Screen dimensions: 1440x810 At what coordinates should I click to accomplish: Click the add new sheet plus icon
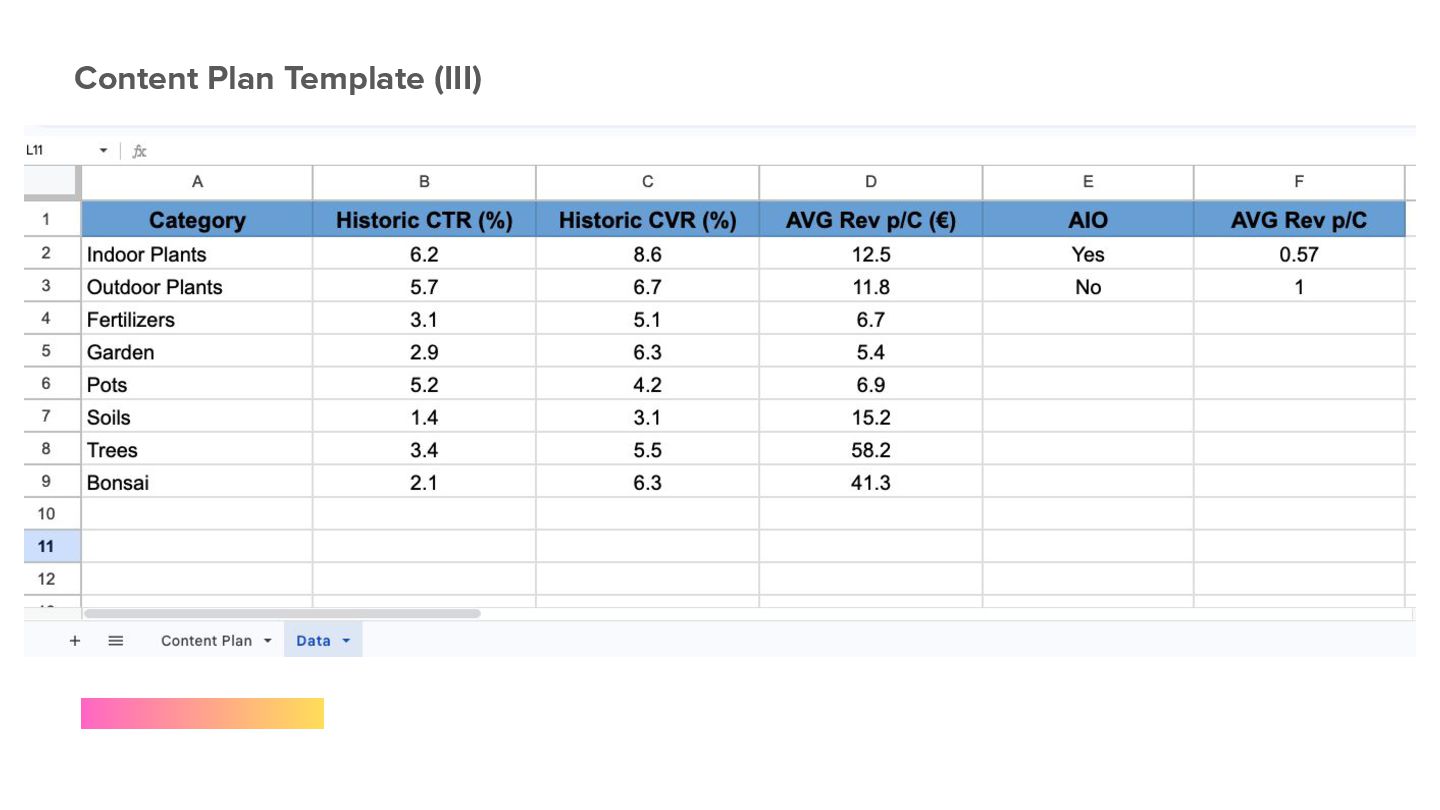[x=75, y=640]
